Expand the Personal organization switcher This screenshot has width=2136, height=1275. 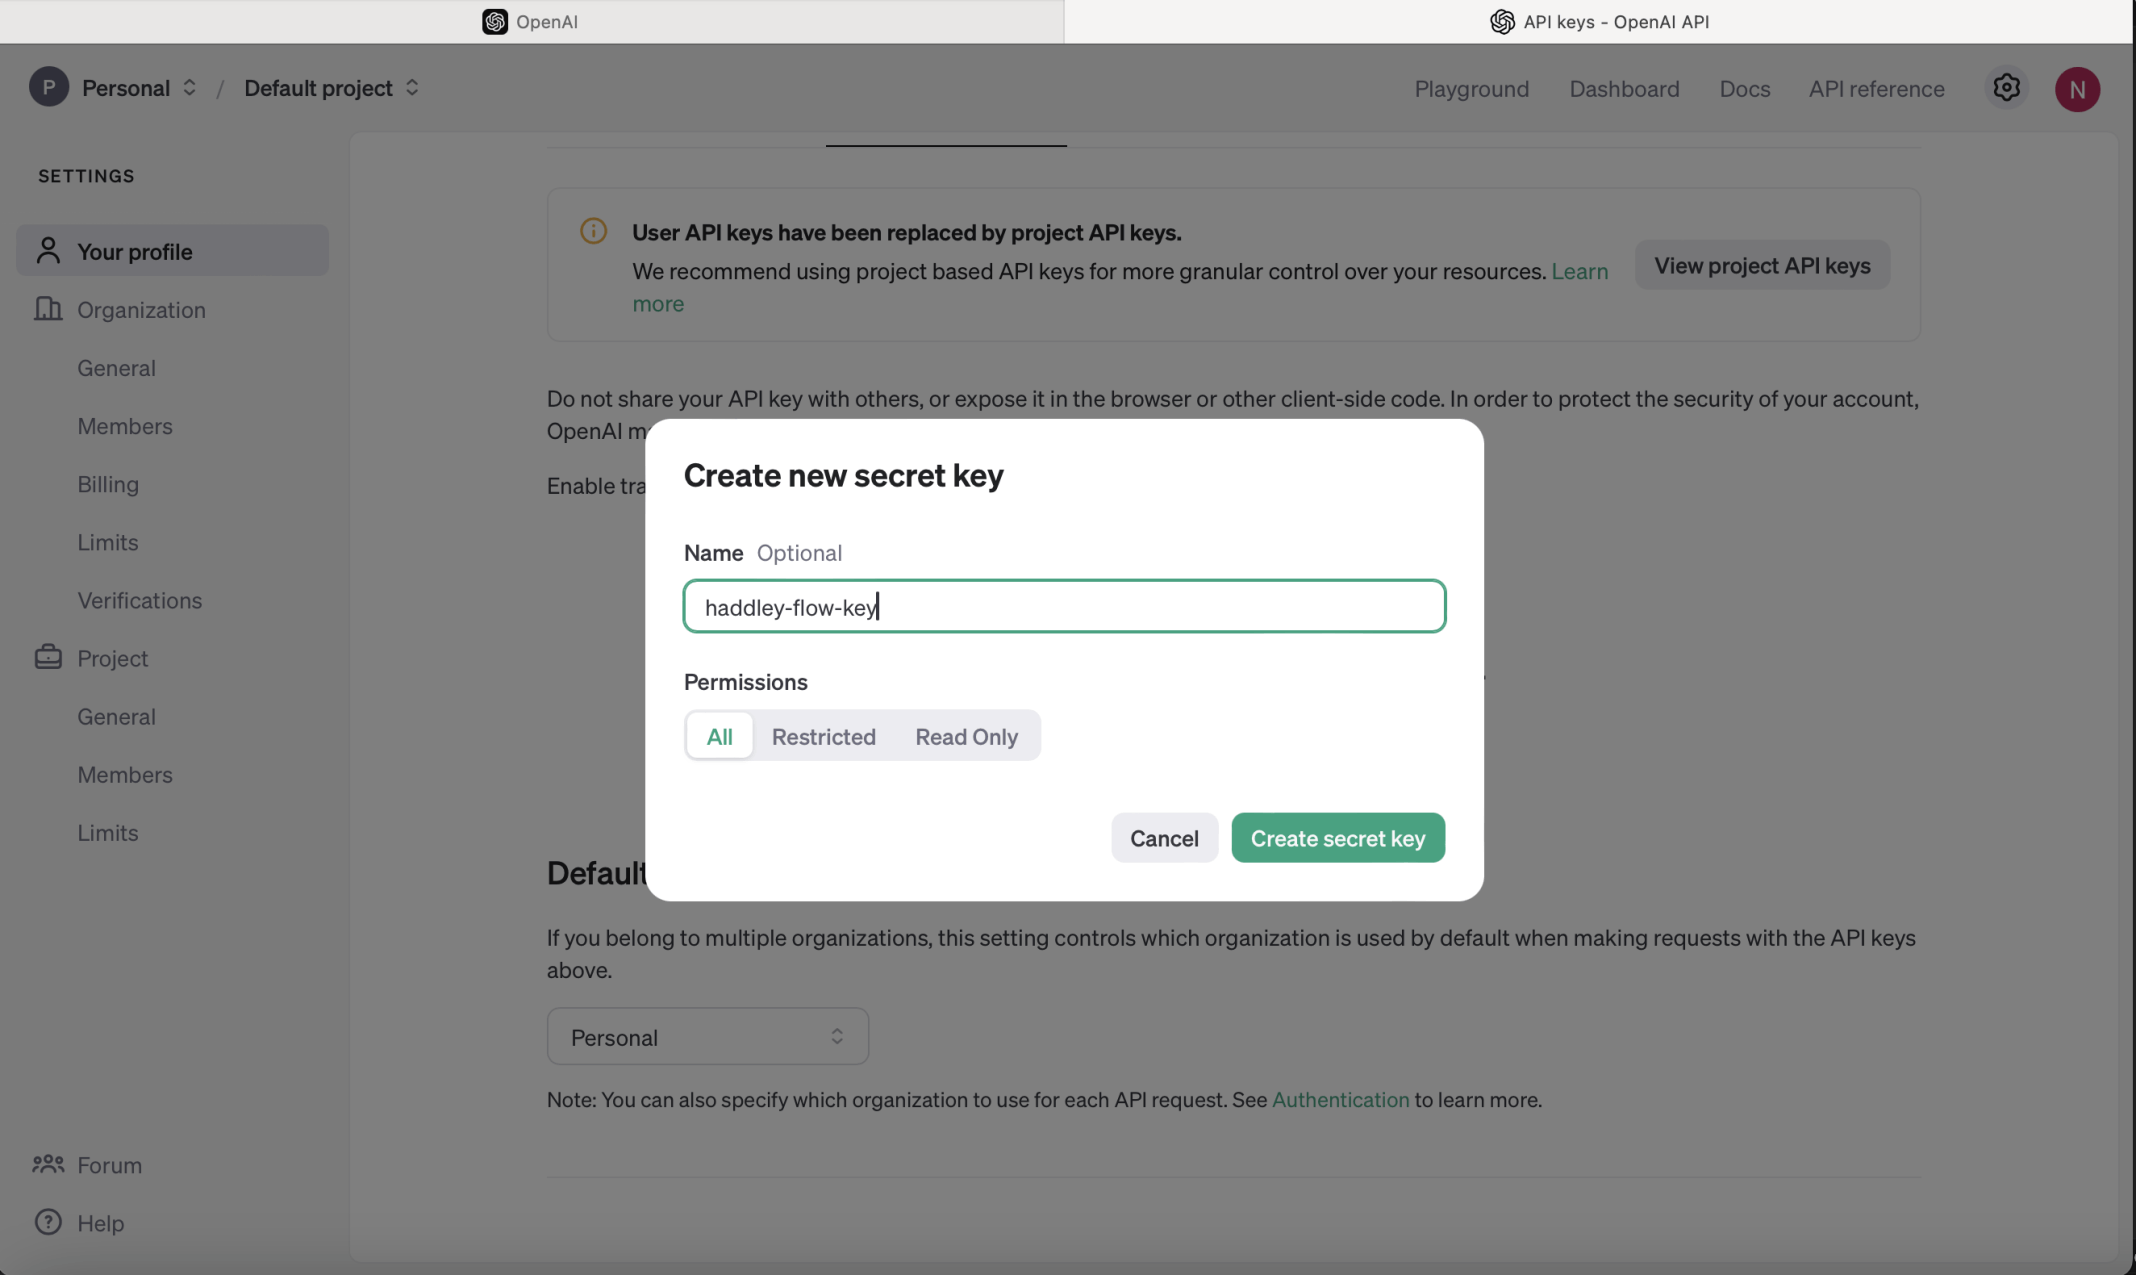[189, 88]
